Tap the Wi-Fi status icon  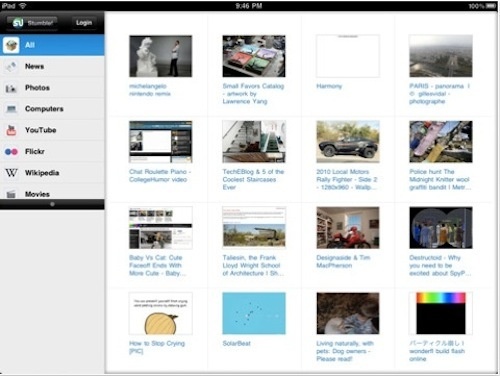point(23,6)
